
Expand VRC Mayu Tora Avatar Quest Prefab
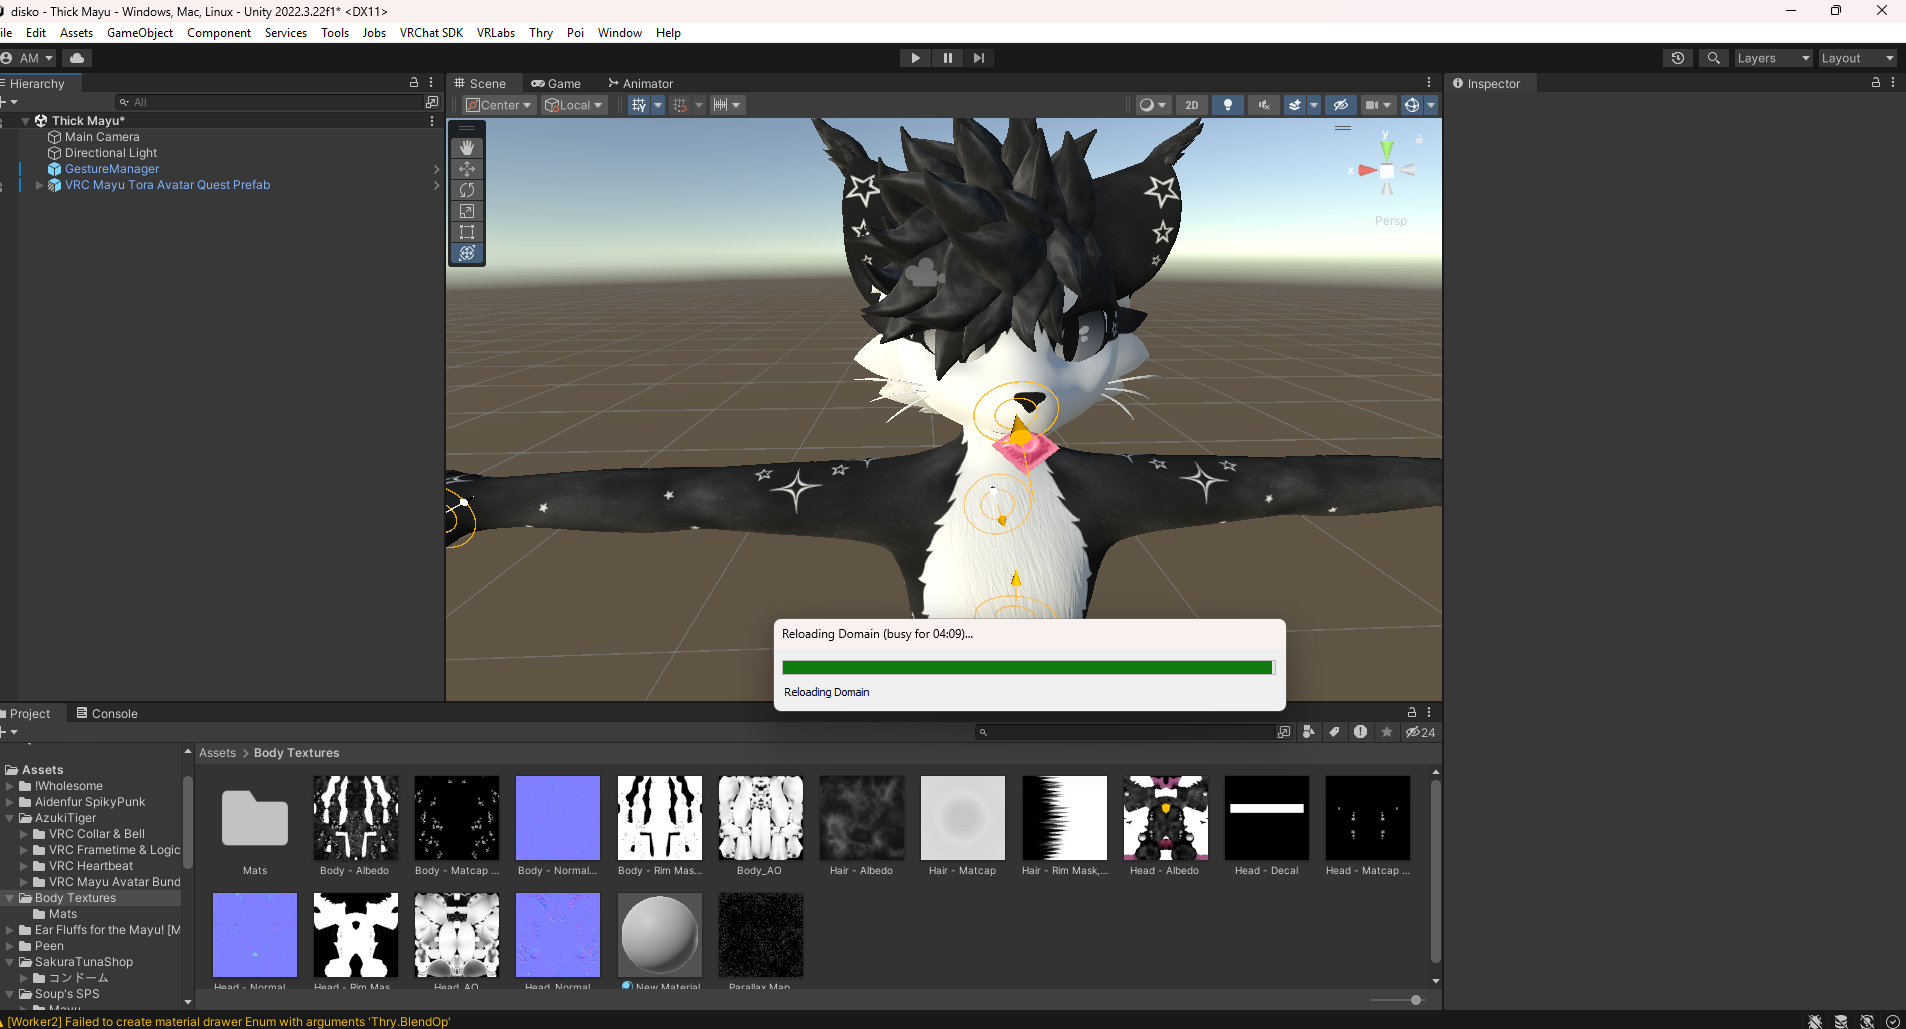39,185
